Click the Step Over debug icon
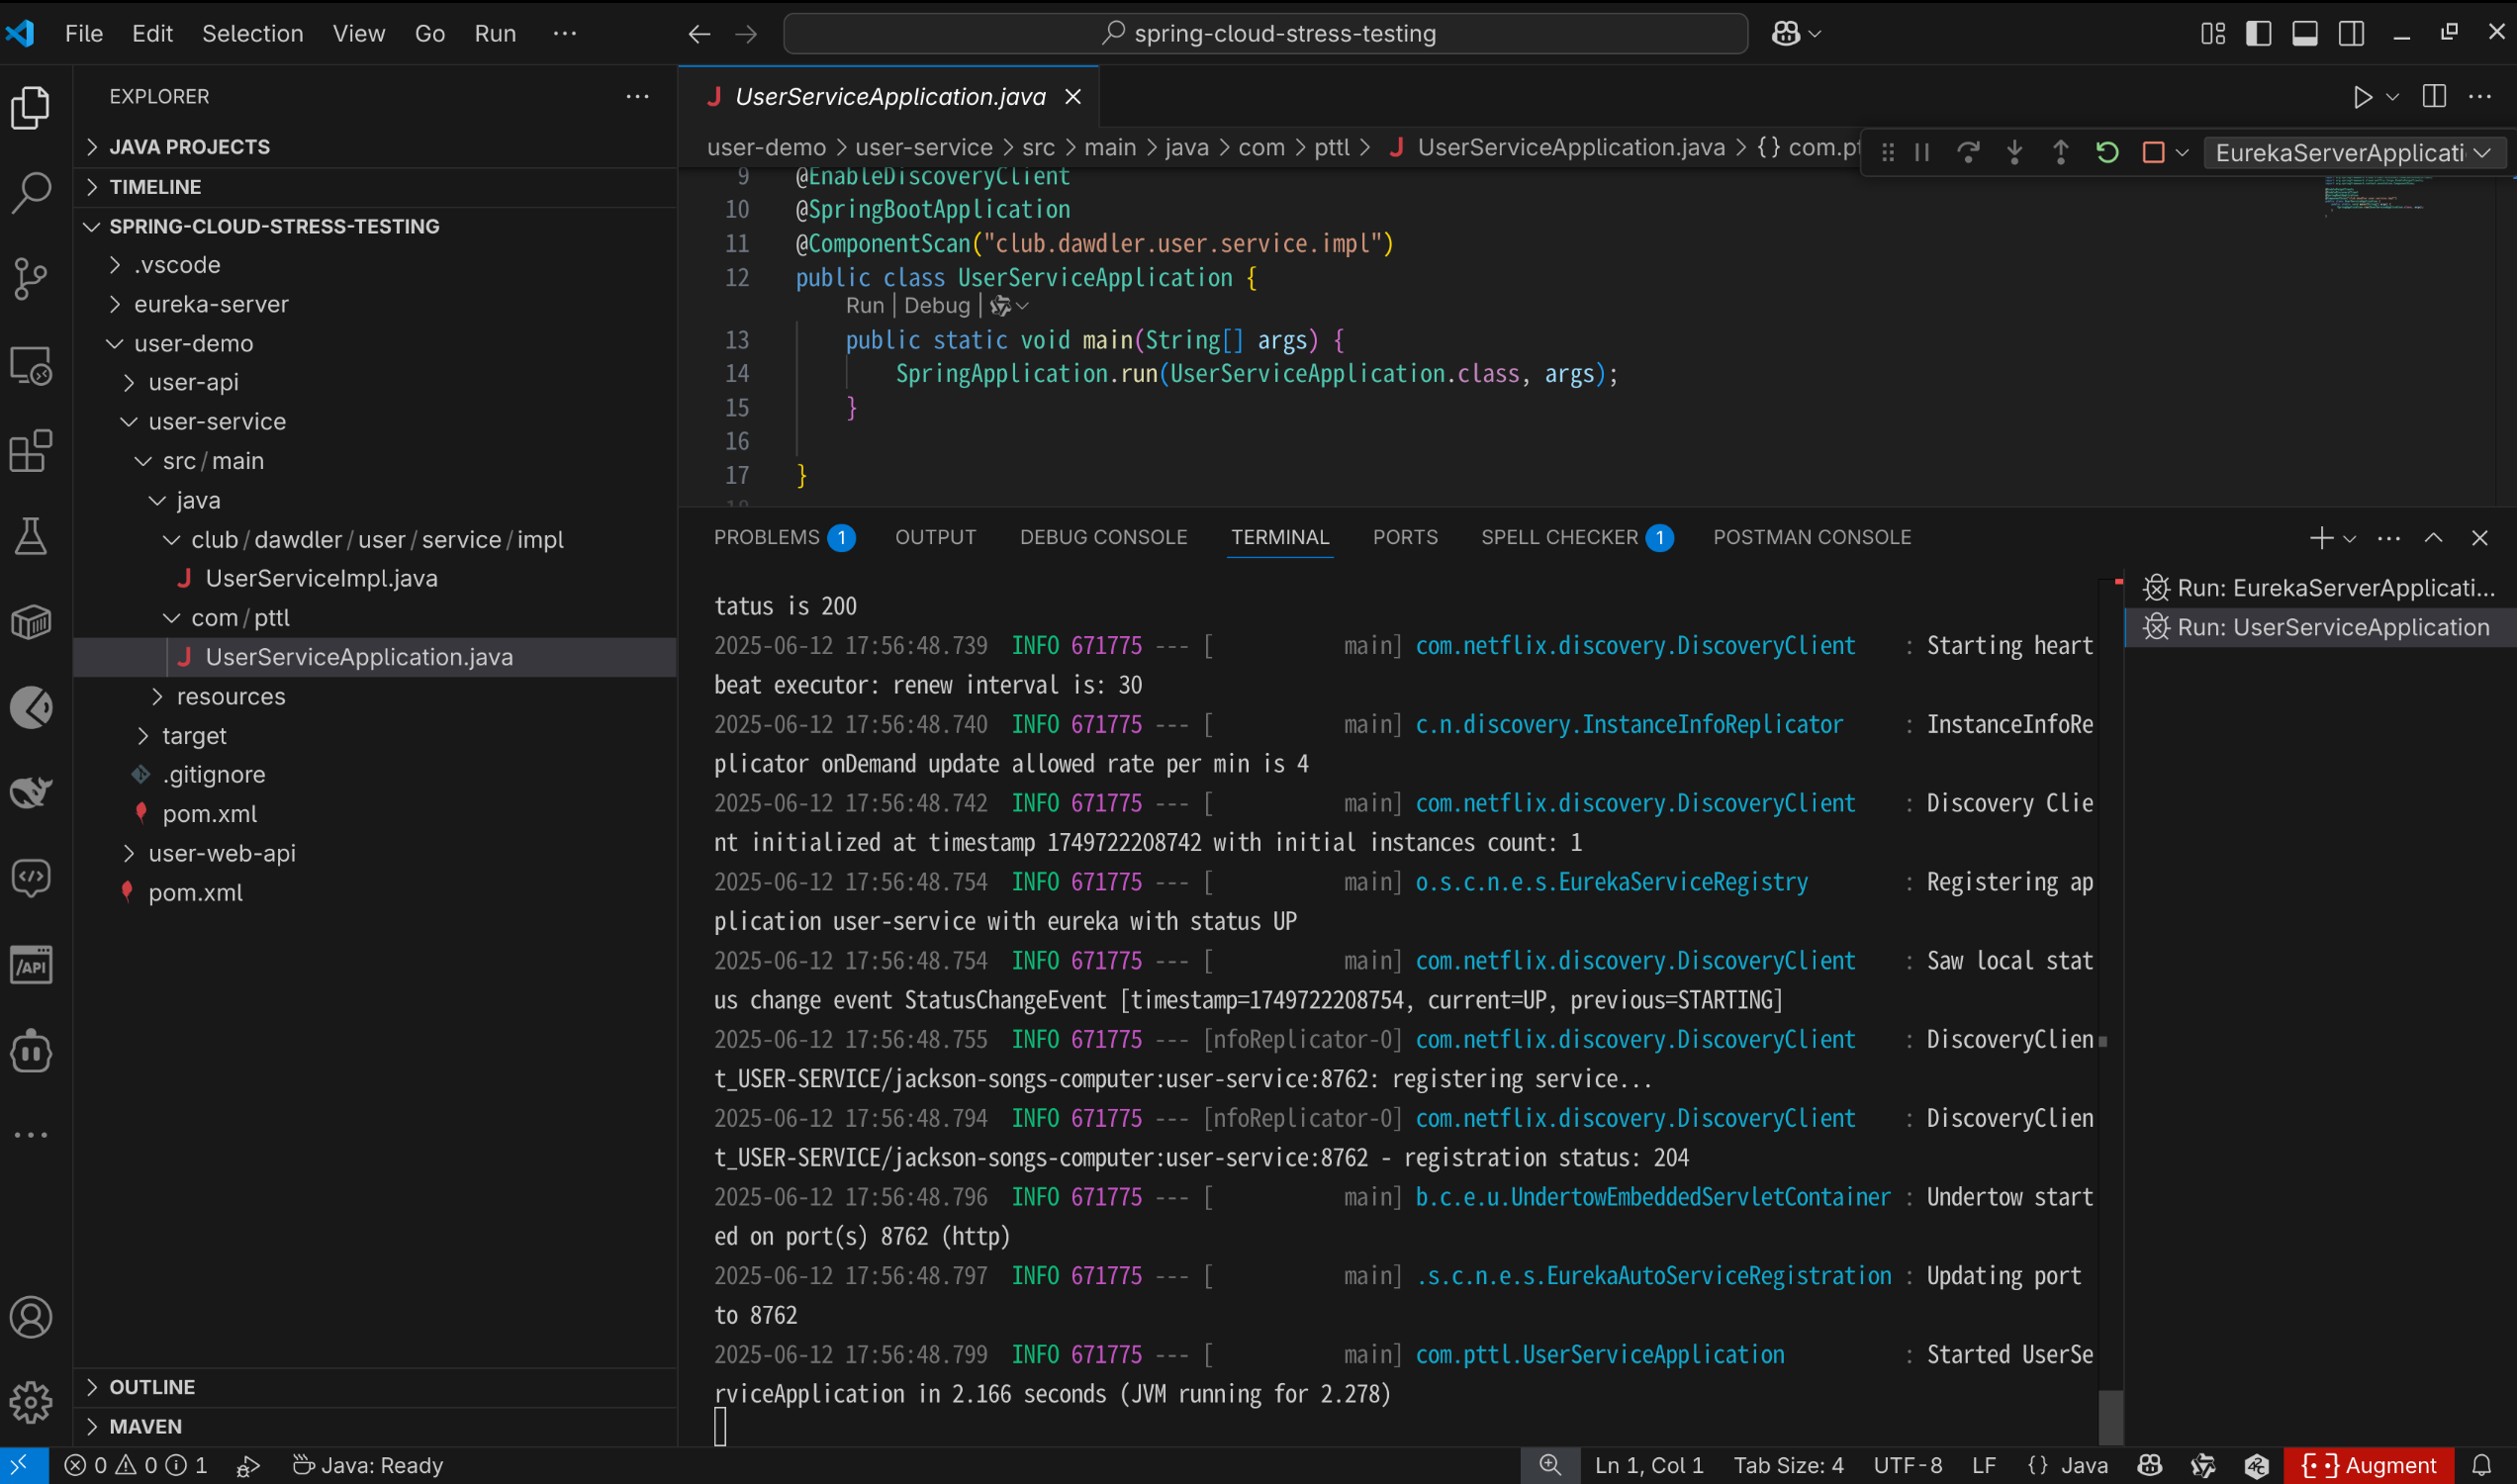The image size is (2517, 1484). pos(1968,152)
